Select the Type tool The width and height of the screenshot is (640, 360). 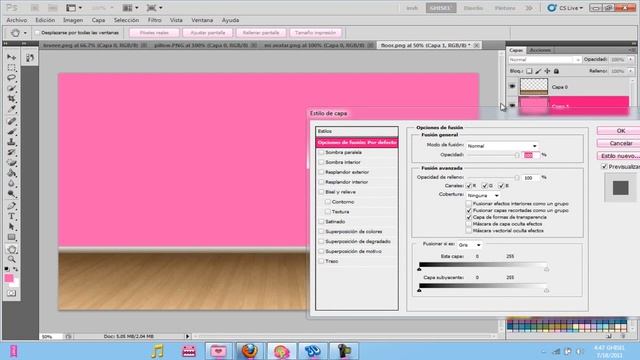[x=11, y=216]
